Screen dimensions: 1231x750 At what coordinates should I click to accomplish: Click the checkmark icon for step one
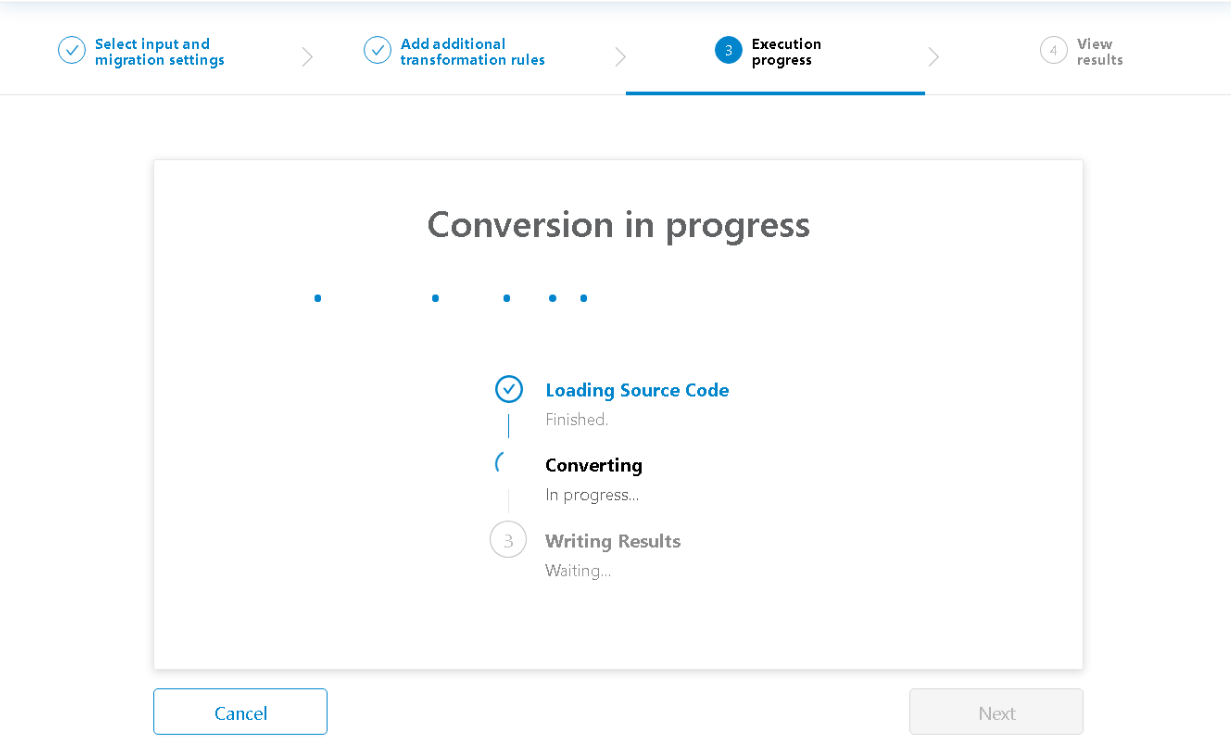tap(72, 50)
